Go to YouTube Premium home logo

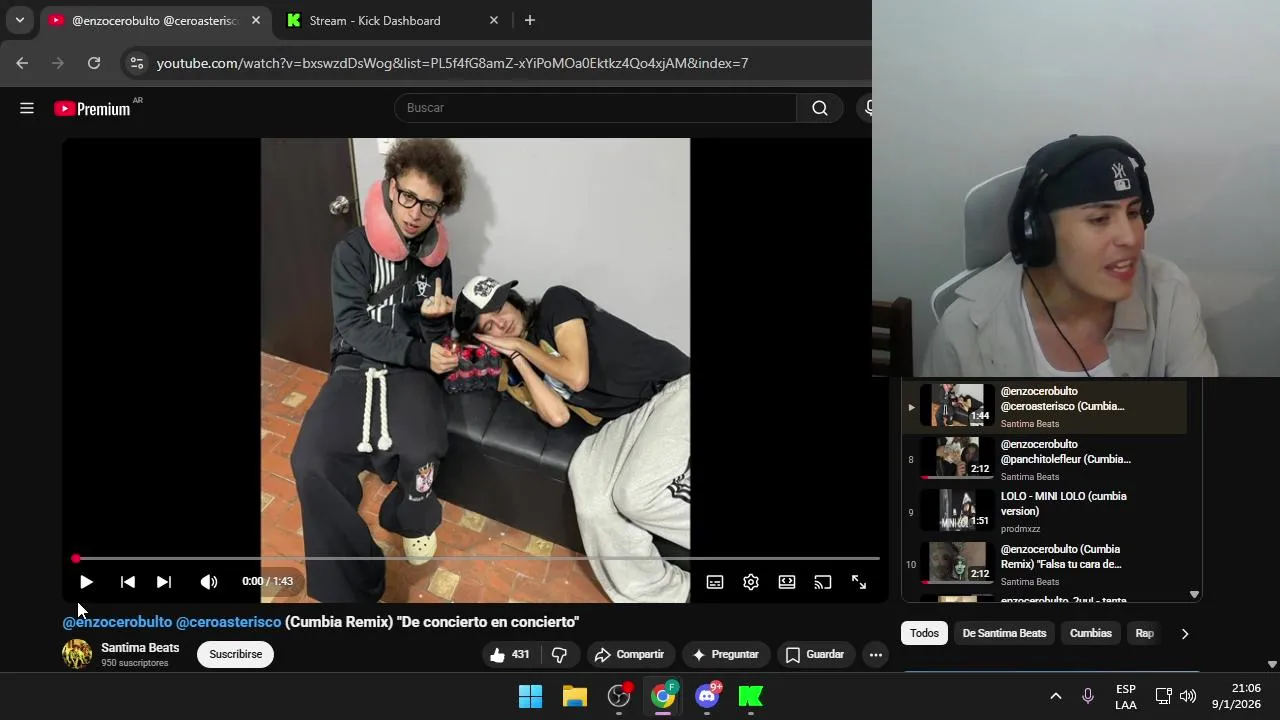pos(92,108)
